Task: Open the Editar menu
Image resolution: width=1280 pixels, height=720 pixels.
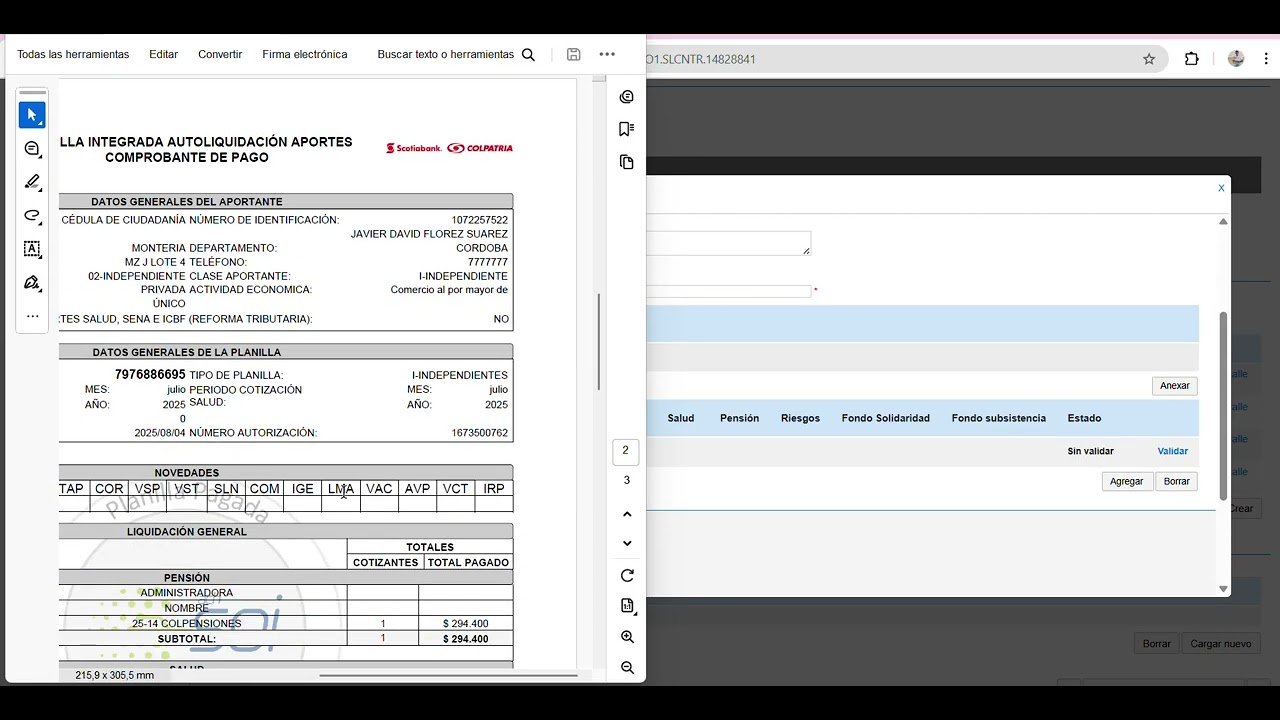Action: pos(163,55)
